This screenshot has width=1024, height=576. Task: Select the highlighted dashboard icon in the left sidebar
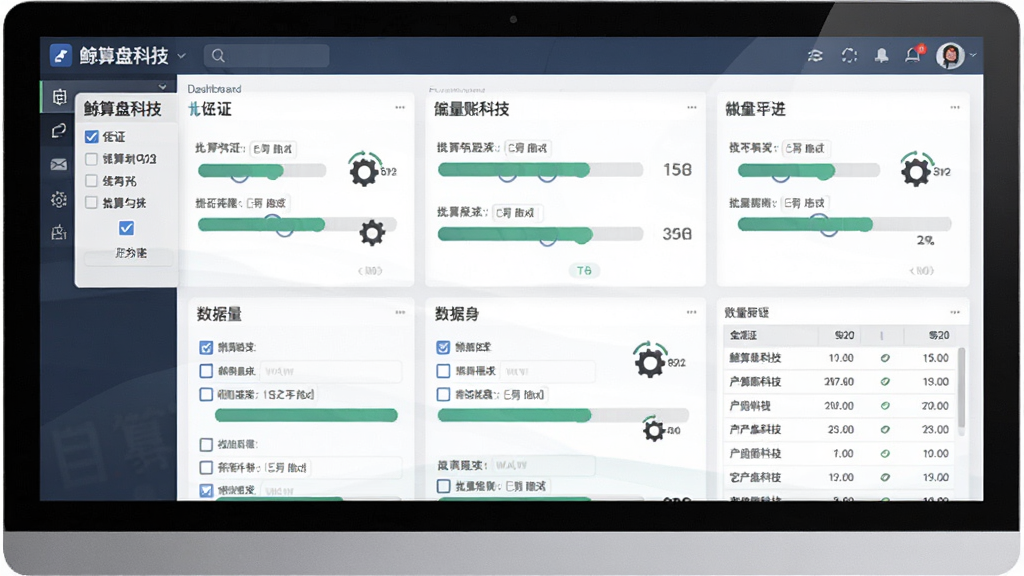[59, 97]
